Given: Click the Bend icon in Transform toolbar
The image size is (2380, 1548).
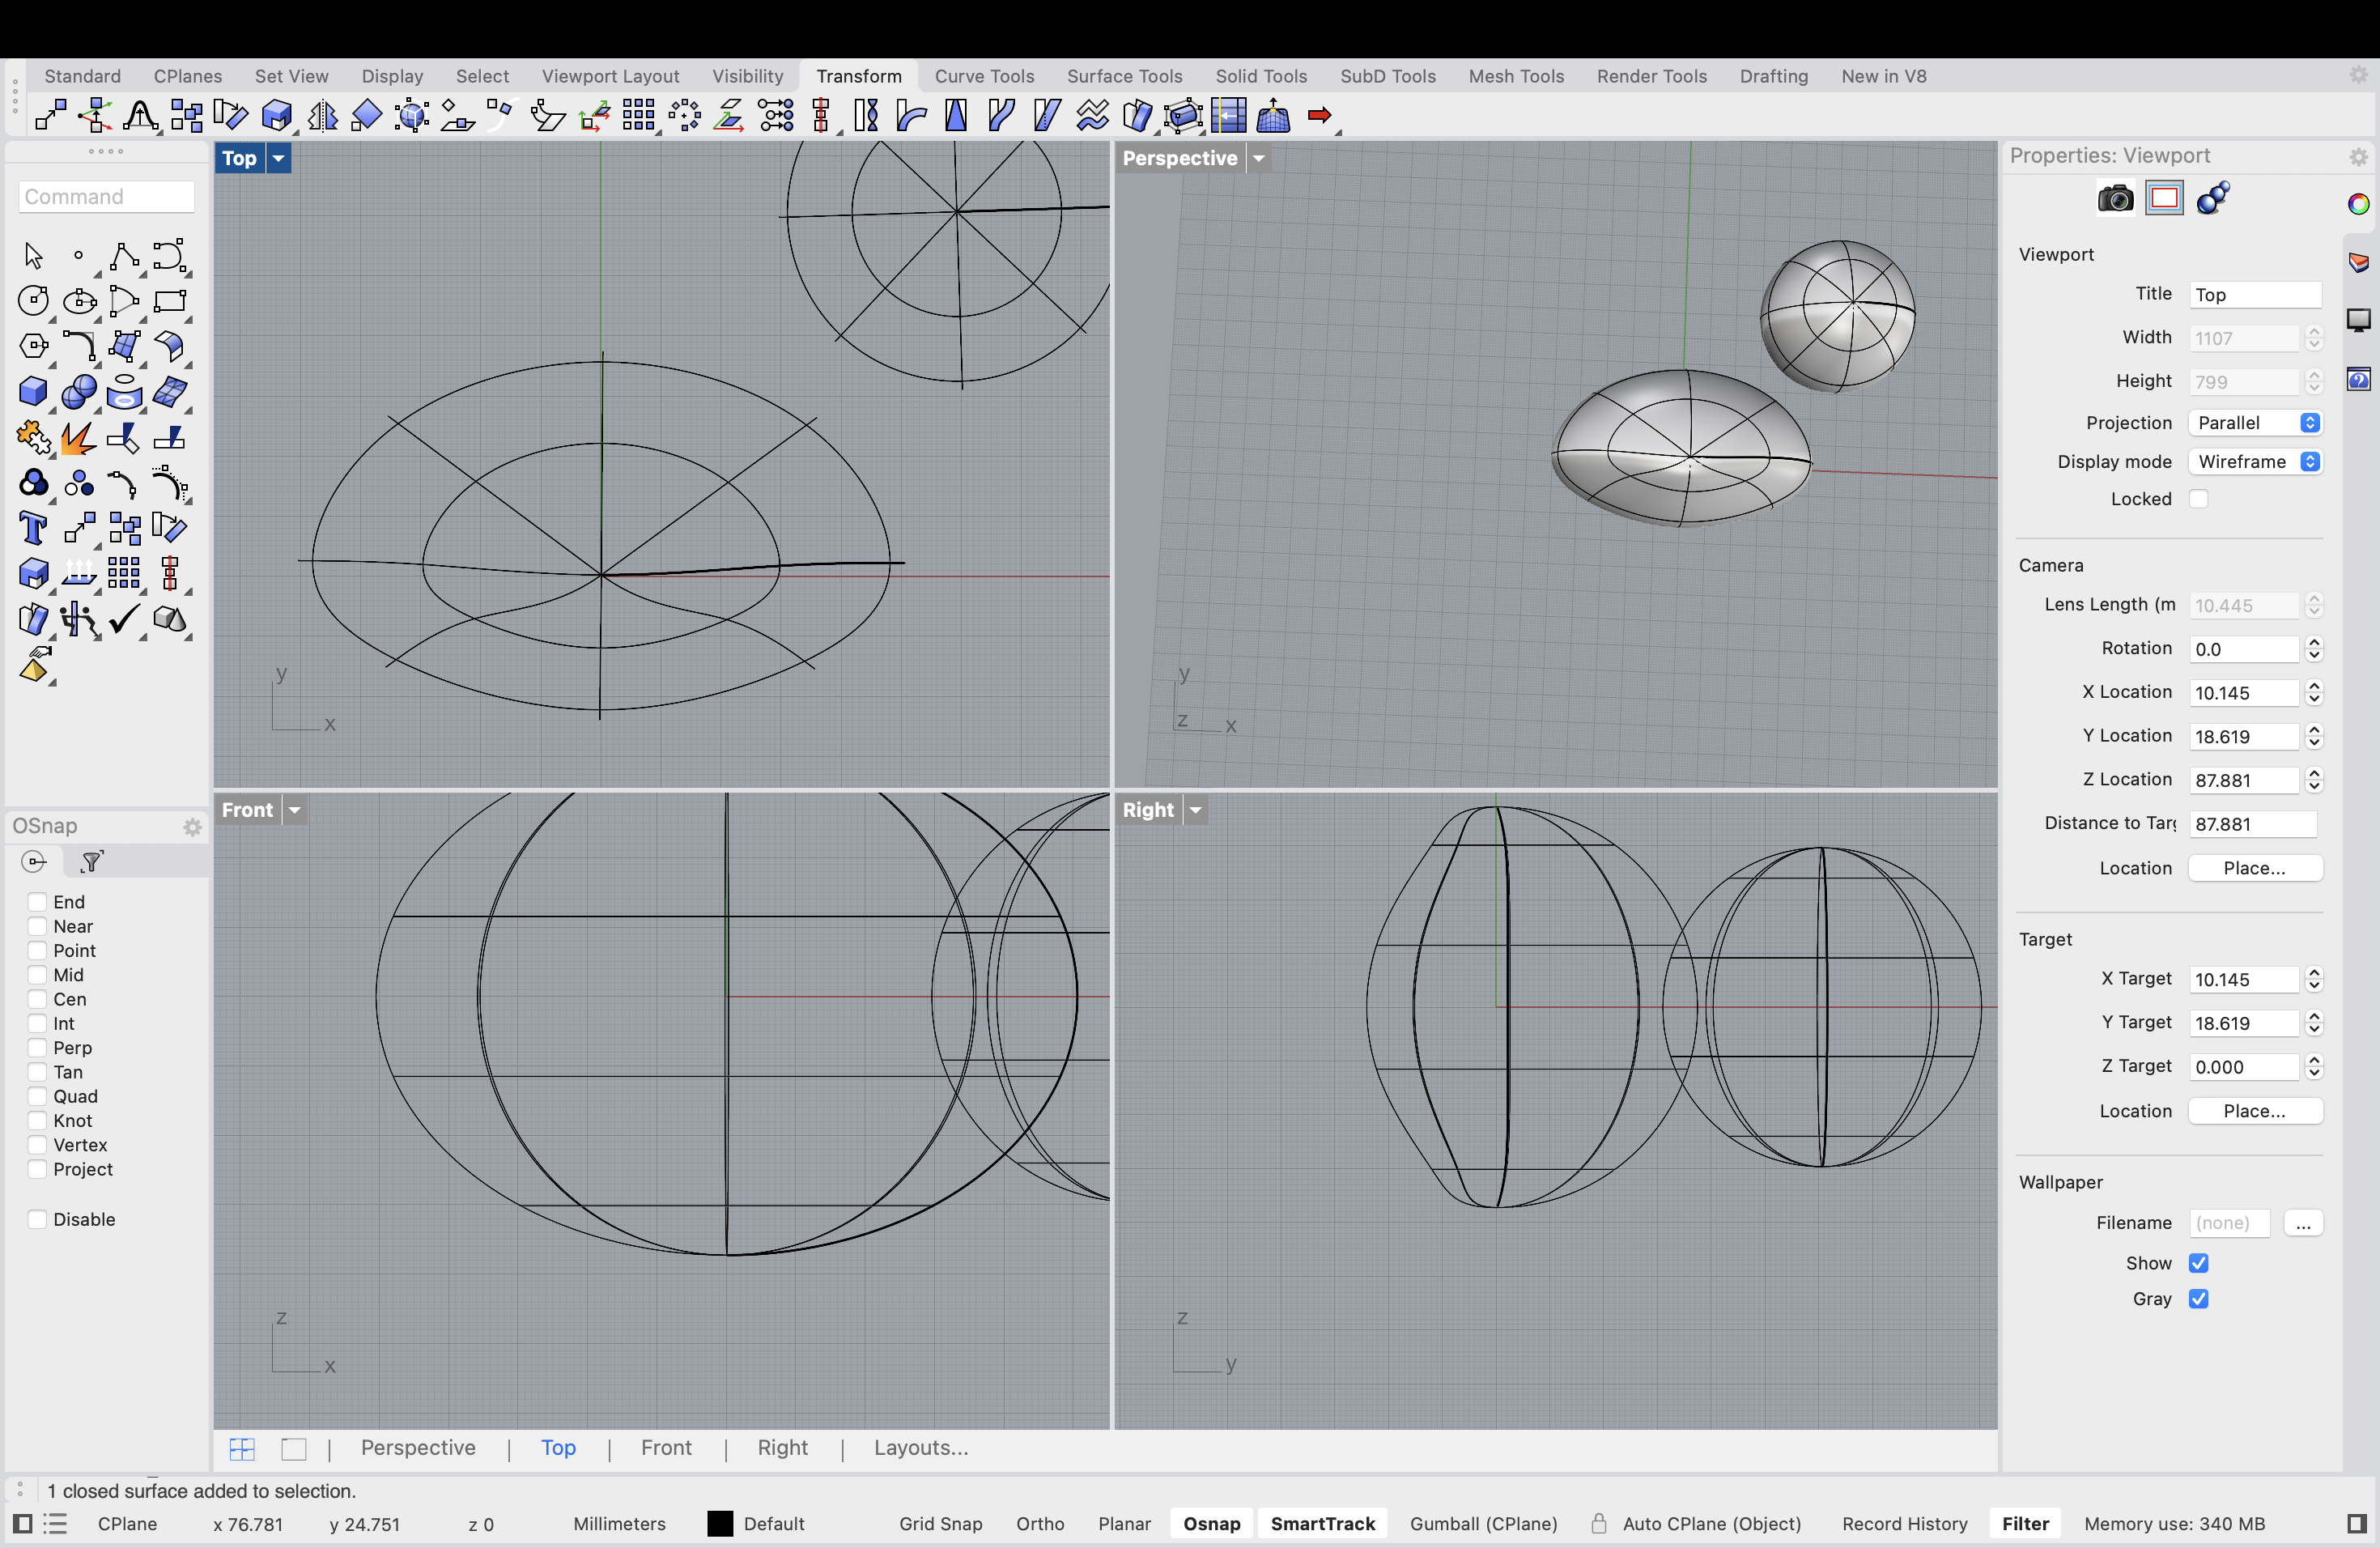Looking at the screenshot, I should tap(911, 116).
